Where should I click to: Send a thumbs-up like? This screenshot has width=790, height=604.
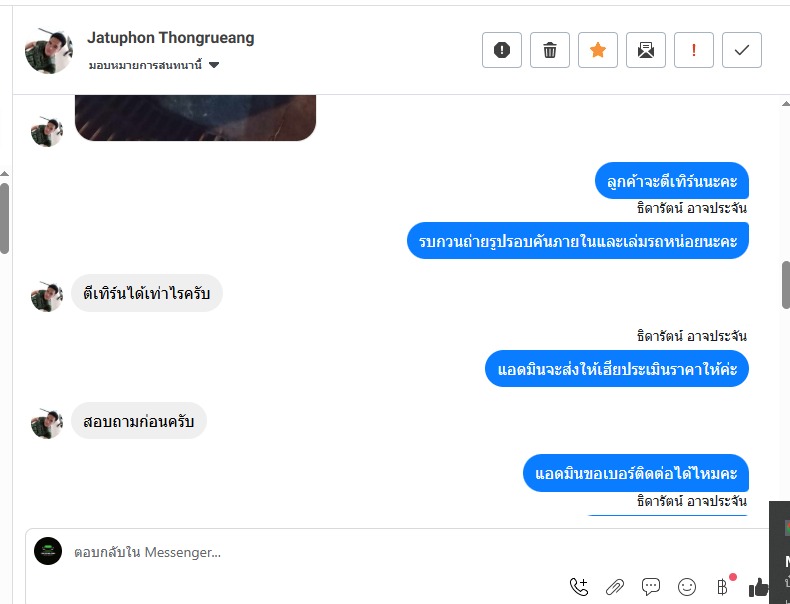758,587
